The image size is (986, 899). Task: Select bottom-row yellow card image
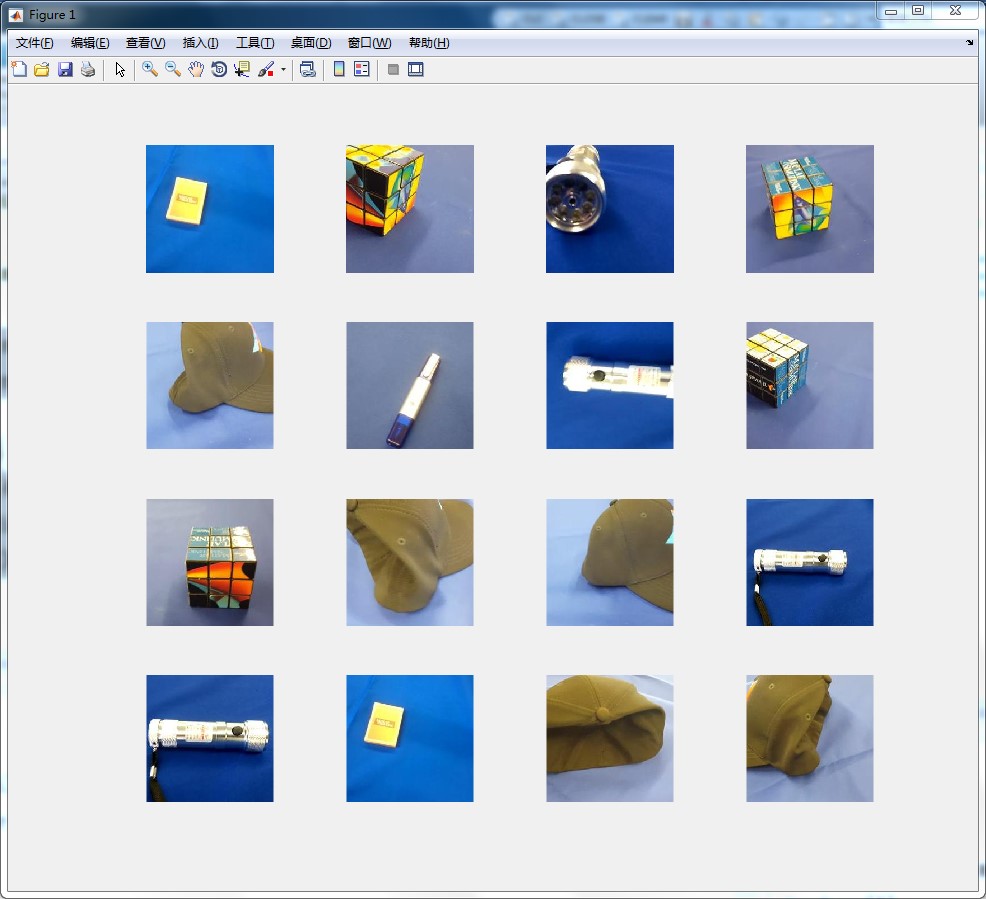coord(410,738)
